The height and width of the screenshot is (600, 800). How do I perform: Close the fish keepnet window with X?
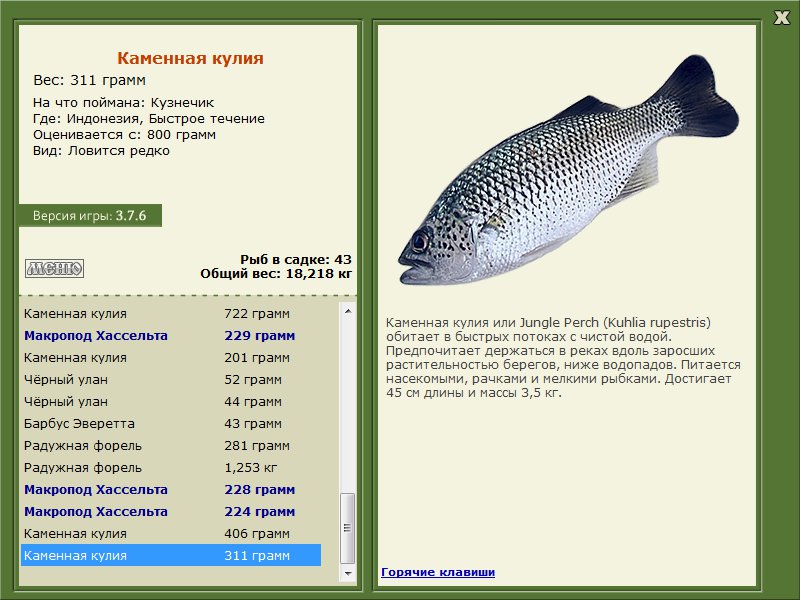pyautogui.click(x=781, y=18)
